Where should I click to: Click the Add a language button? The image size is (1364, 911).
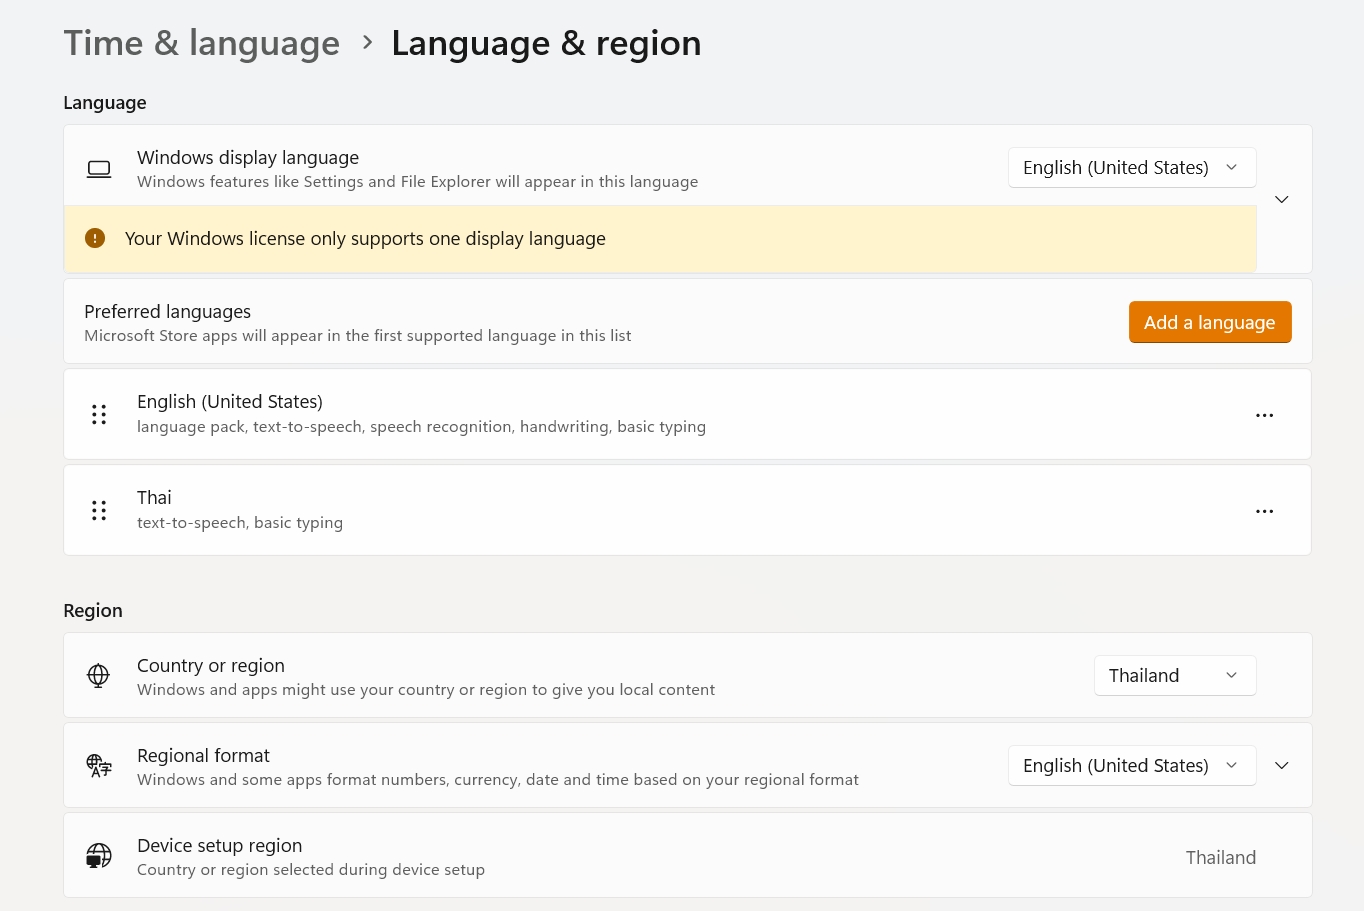pos(1210,322)
